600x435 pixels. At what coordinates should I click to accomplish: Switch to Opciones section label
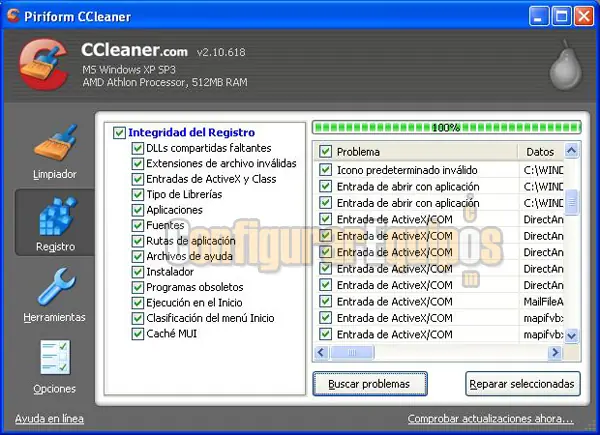(x=55, y=389)
